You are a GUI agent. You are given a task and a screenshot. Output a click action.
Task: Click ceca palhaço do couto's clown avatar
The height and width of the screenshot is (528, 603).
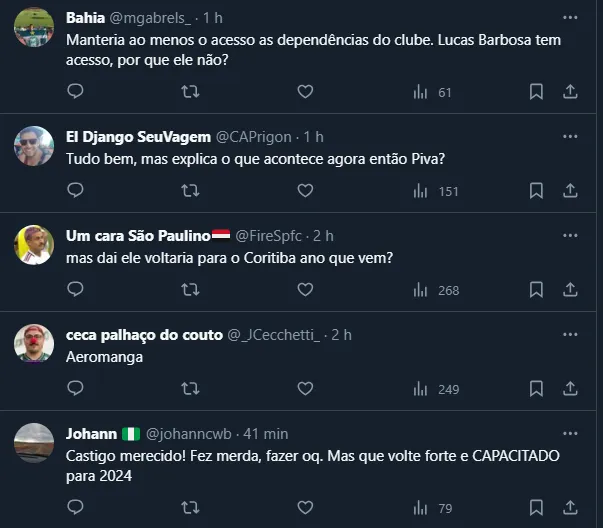(34, 344)
